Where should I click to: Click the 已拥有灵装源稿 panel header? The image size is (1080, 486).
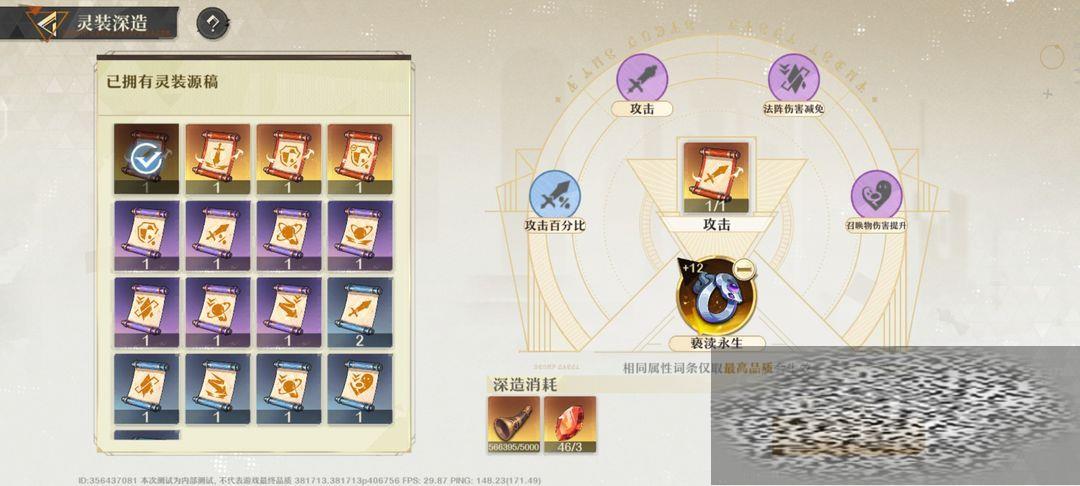(x=163, y=81)
